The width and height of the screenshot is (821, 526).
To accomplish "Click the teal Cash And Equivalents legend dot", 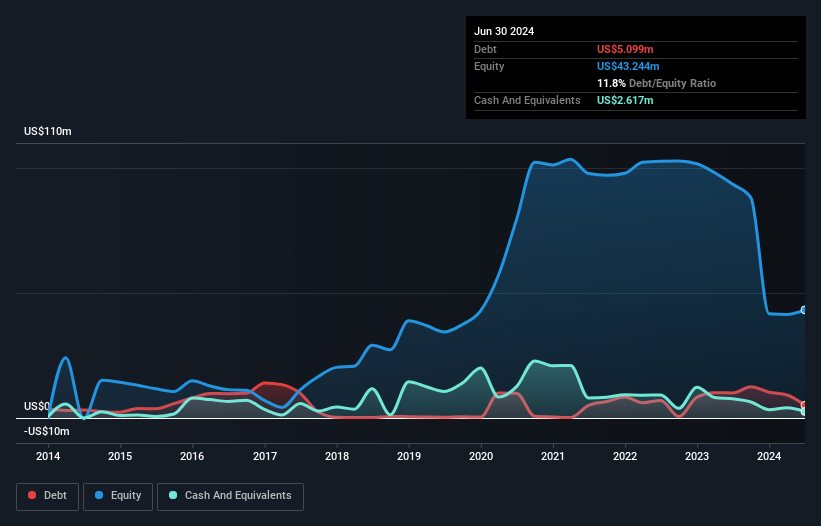I will 173,495.
